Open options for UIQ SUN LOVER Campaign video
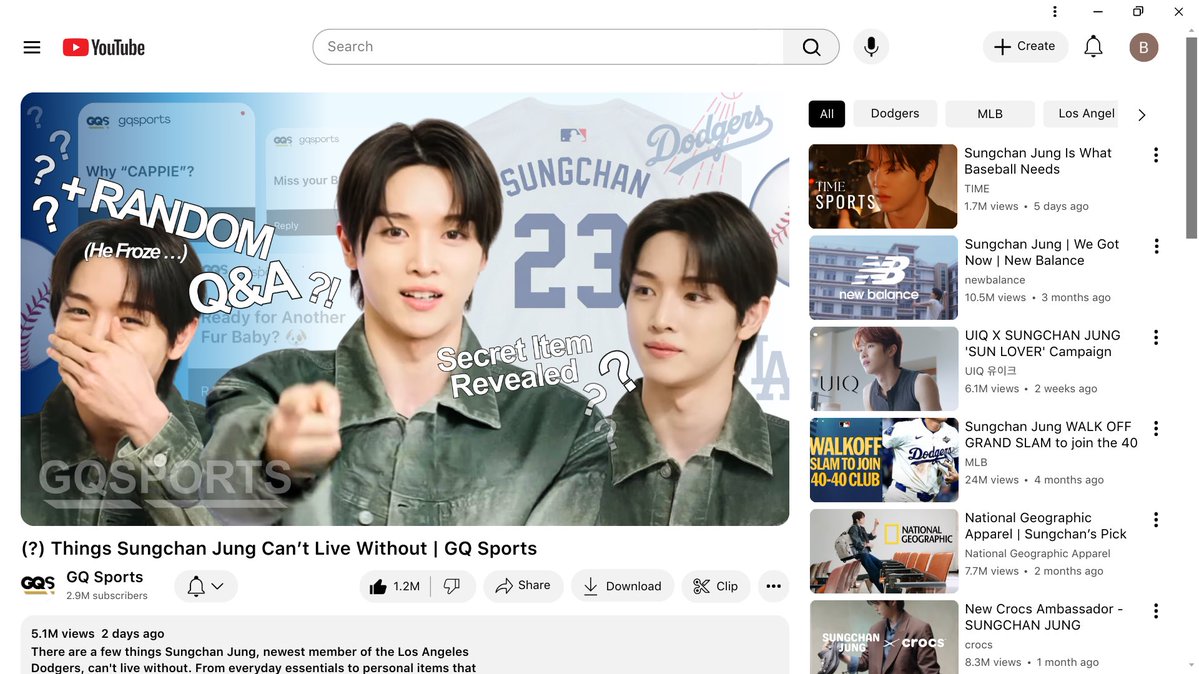This screenshot has width=1199, height=674. (x=1155, y=337)
